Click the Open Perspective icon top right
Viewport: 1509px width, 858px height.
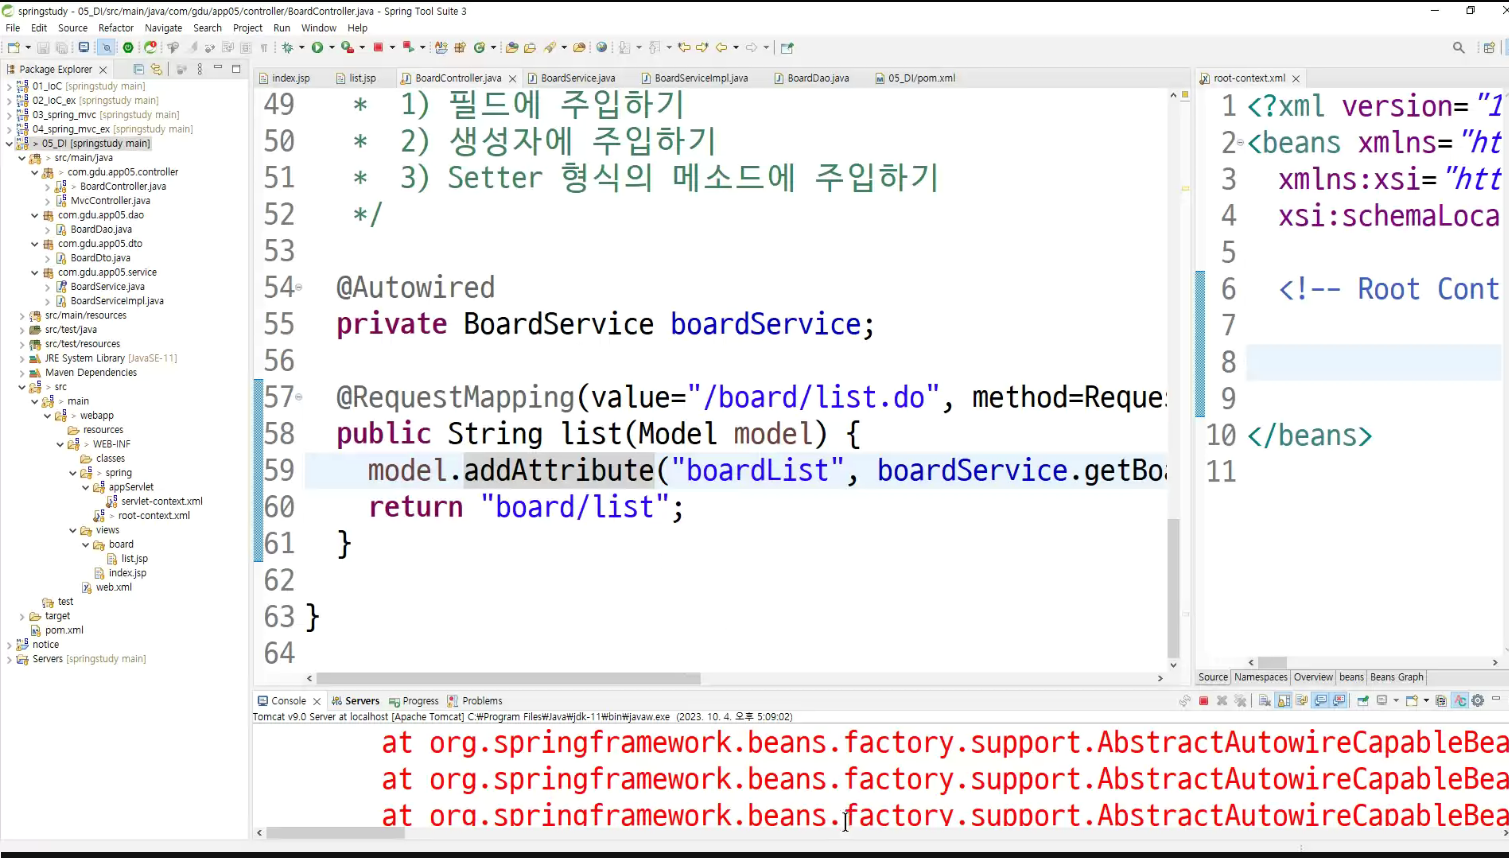[x=1489, y=47]
